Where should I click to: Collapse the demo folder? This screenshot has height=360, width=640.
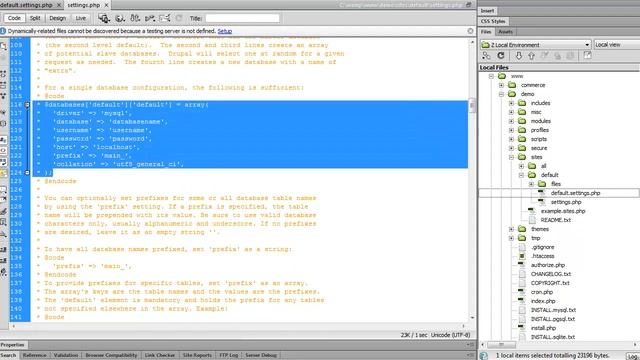pyautogui.click(x=501, y=94)
